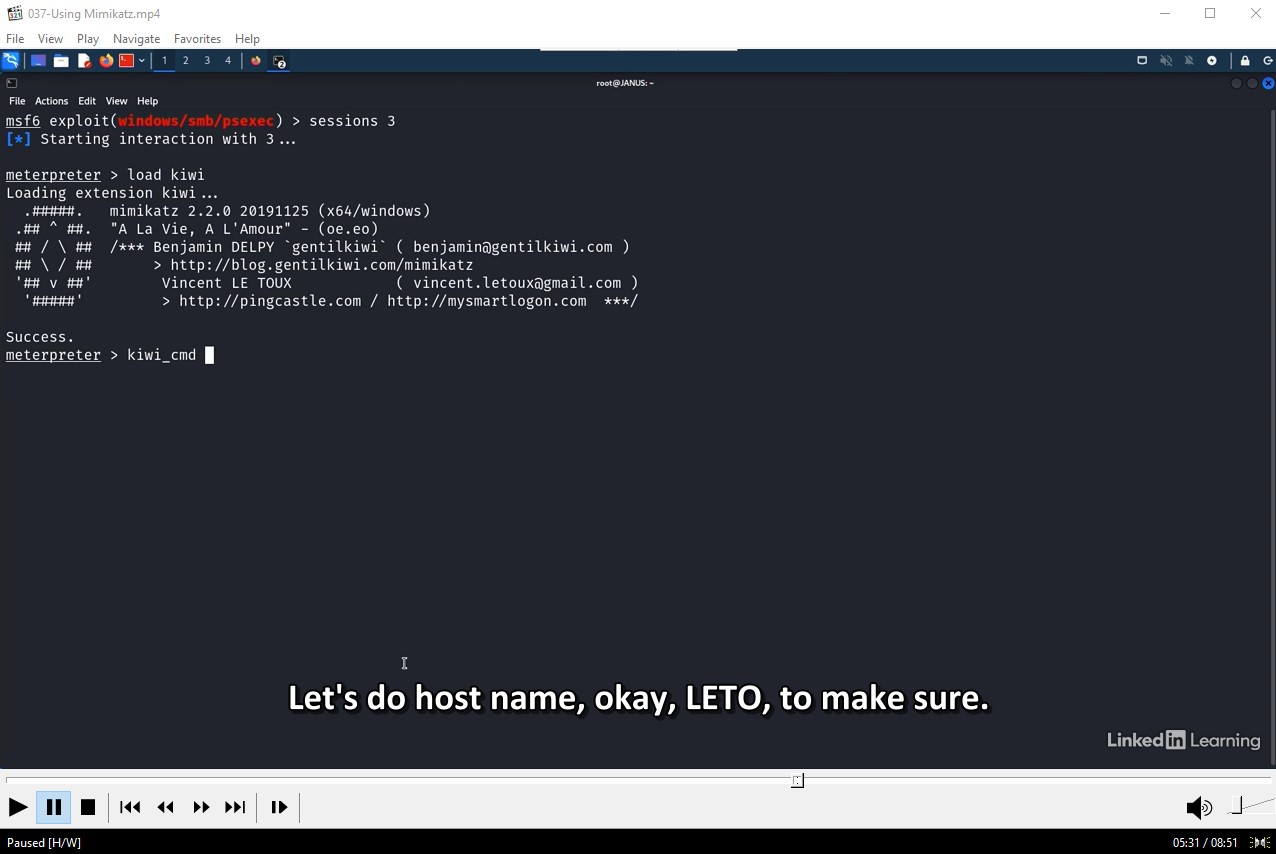This screenshot has height=854, width=1276.
Task: Expand the terminal launcher dropdown arrow
Action: click(x=142, y=61)
